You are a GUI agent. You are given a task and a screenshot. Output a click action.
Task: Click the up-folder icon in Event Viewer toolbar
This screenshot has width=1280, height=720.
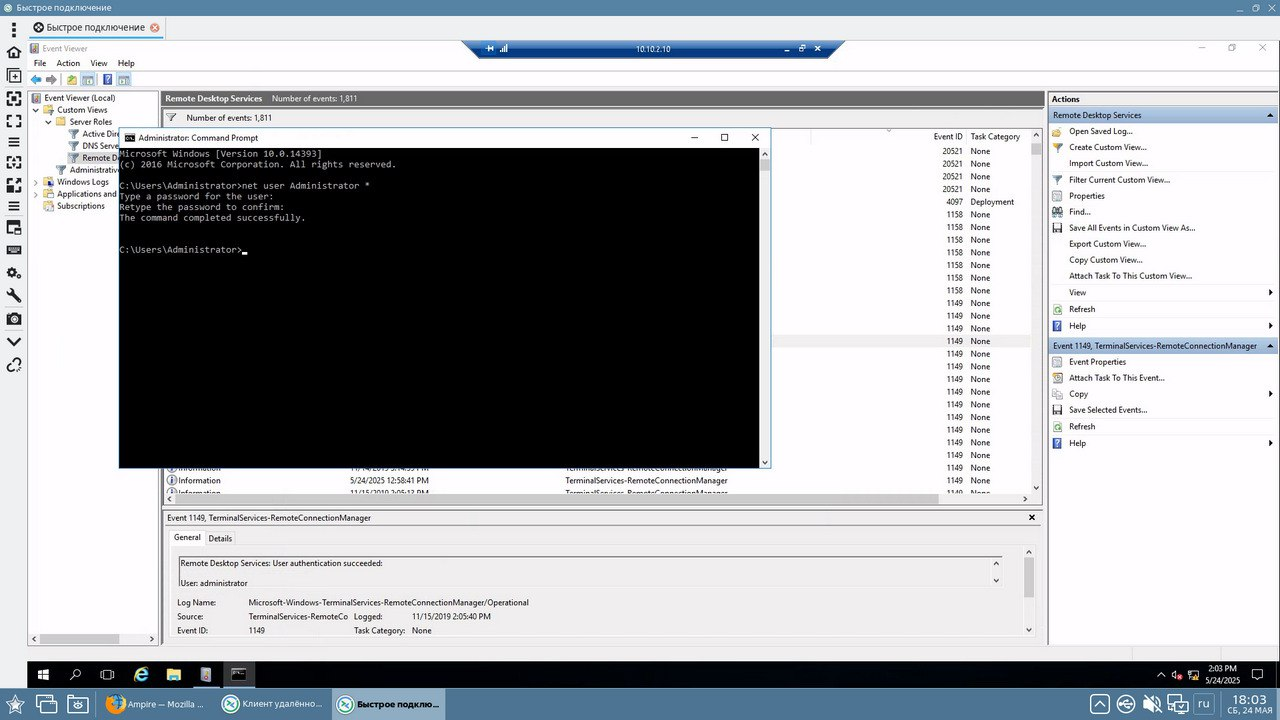point(72,79)
